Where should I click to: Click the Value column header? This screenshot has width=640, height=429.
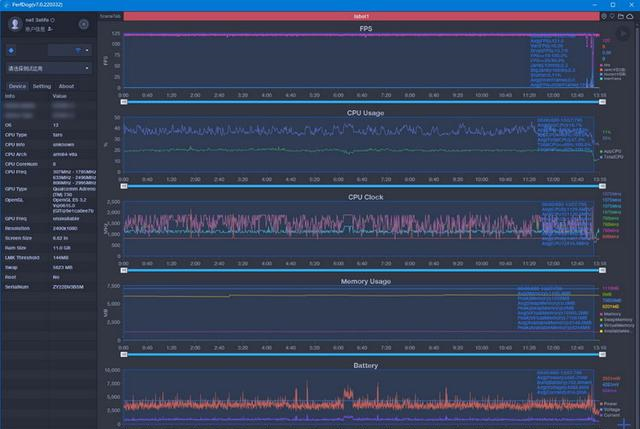click(60, 96)
